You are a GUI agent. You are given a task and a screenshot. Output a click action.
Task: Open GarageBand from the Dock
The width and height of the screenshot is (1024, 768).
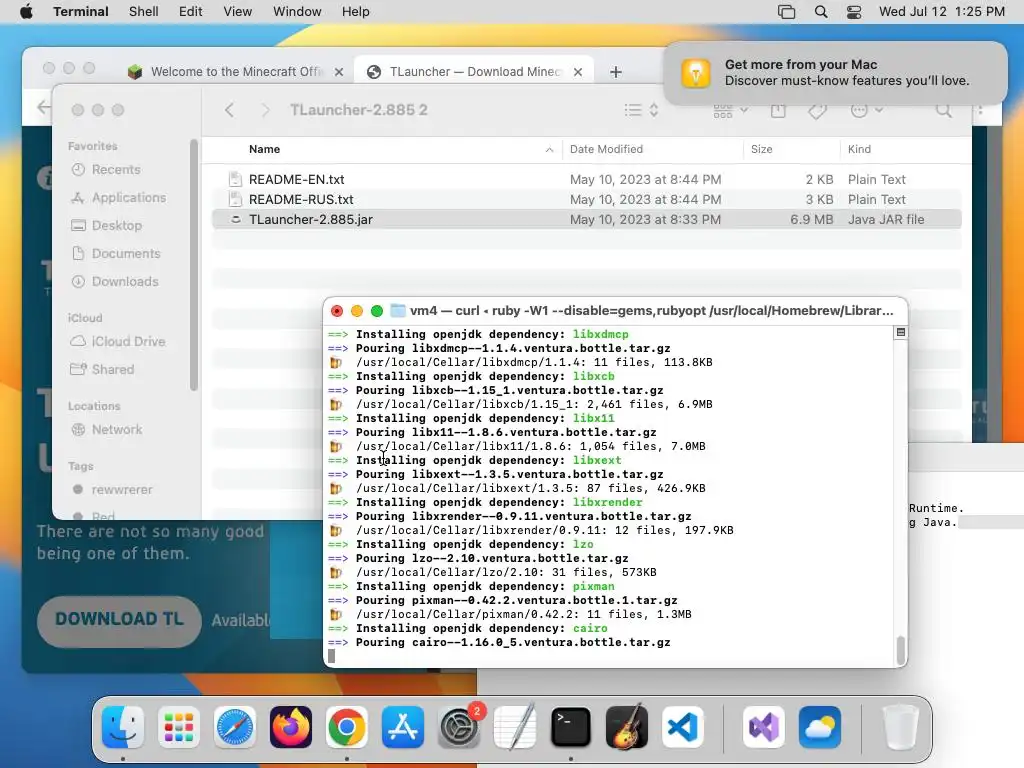click(x=627, y=727)
